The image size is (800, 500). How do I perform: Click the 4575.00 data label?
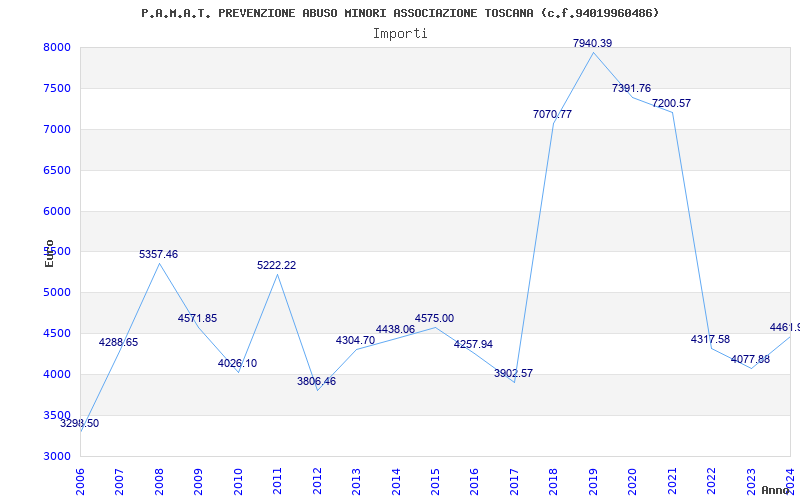(x=434, y=318)
